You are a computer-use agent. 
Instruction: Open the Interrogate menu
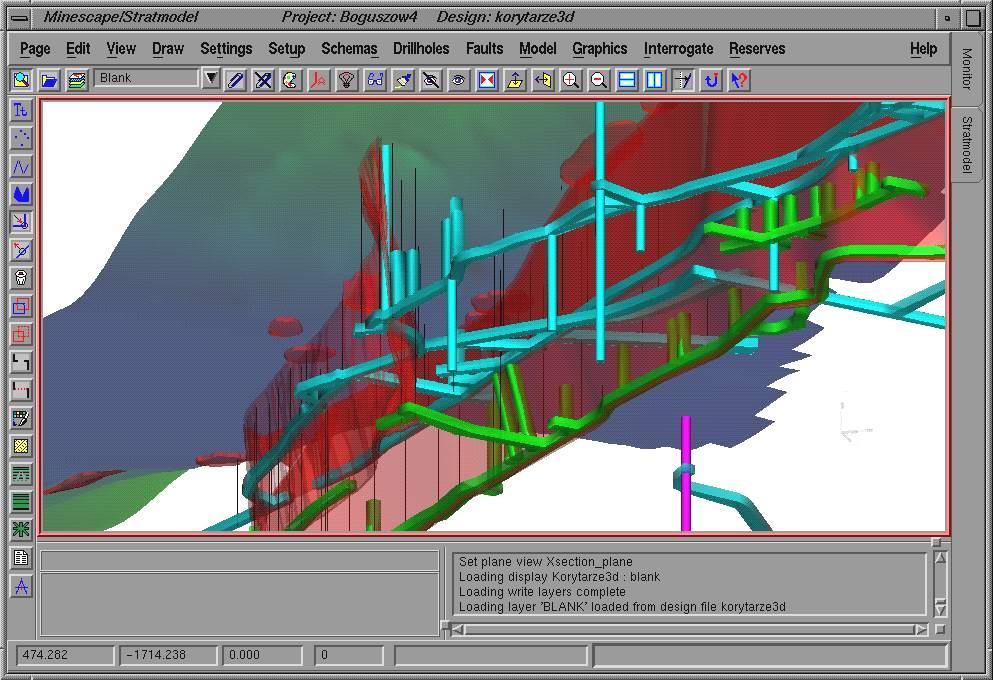tap(678, 49)
